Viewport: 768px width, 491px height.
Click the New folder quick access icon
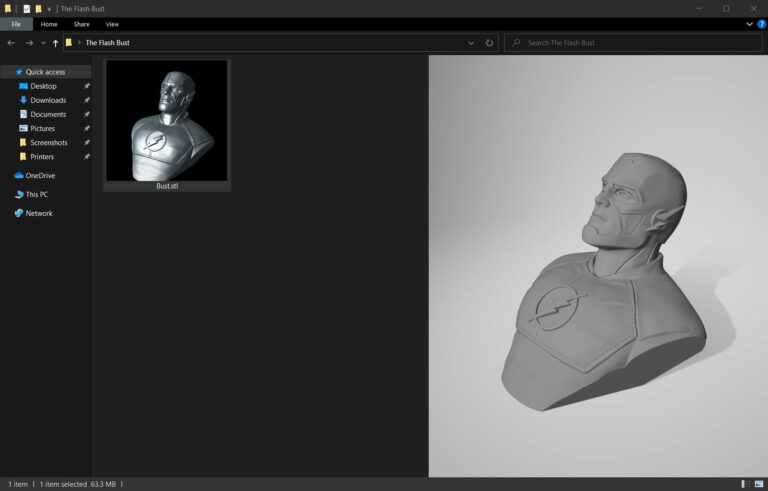click(38, 9)
